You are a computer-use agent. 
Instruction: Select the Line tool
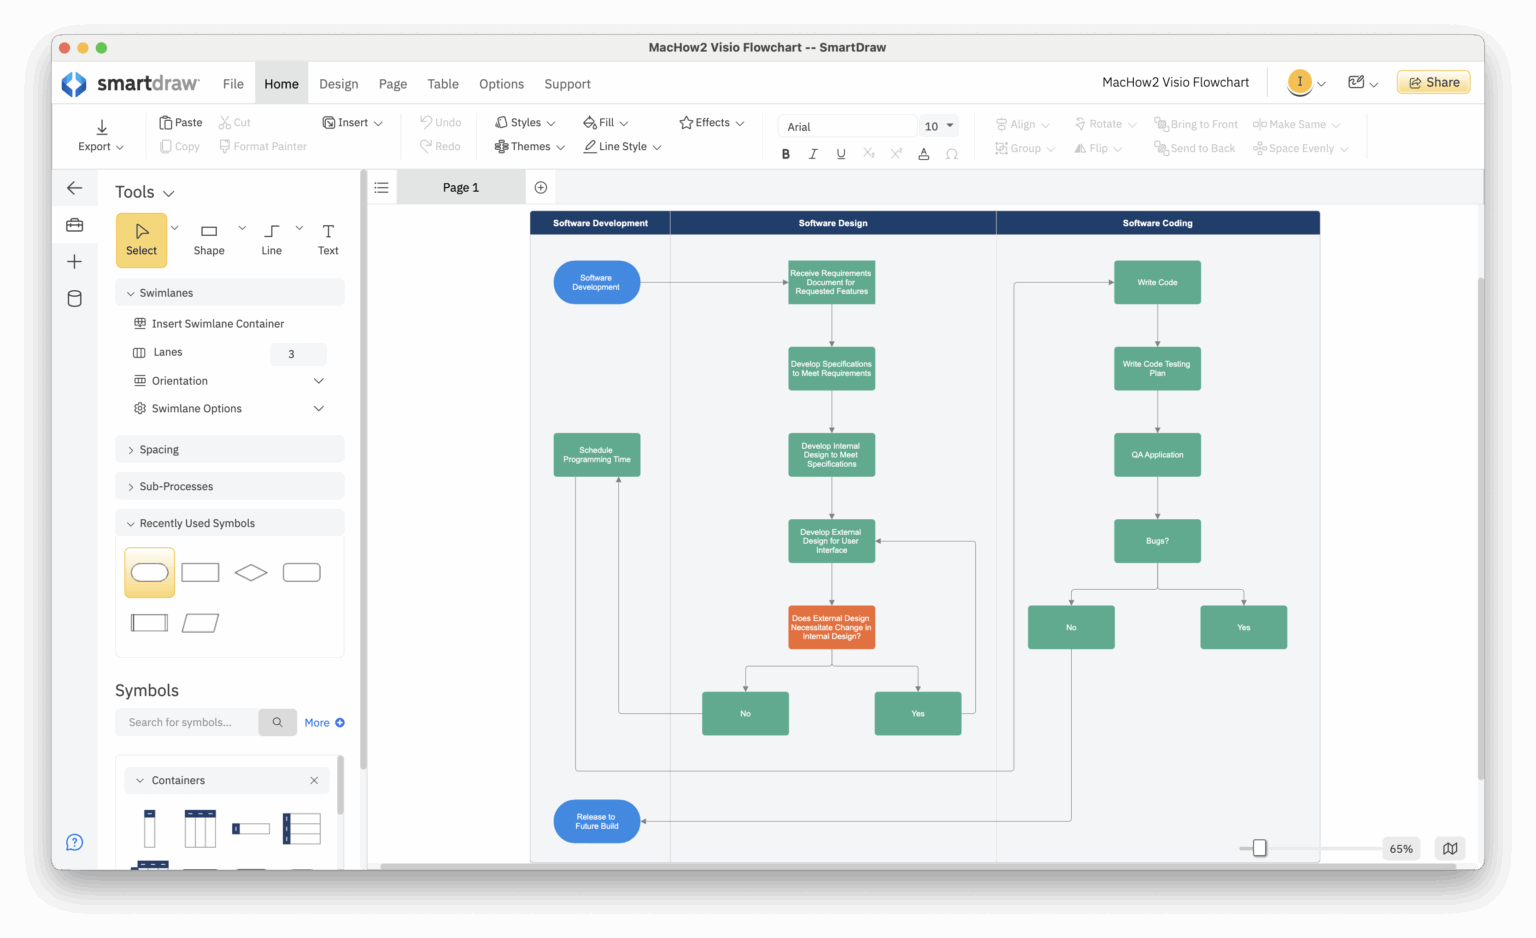[270, 239]
